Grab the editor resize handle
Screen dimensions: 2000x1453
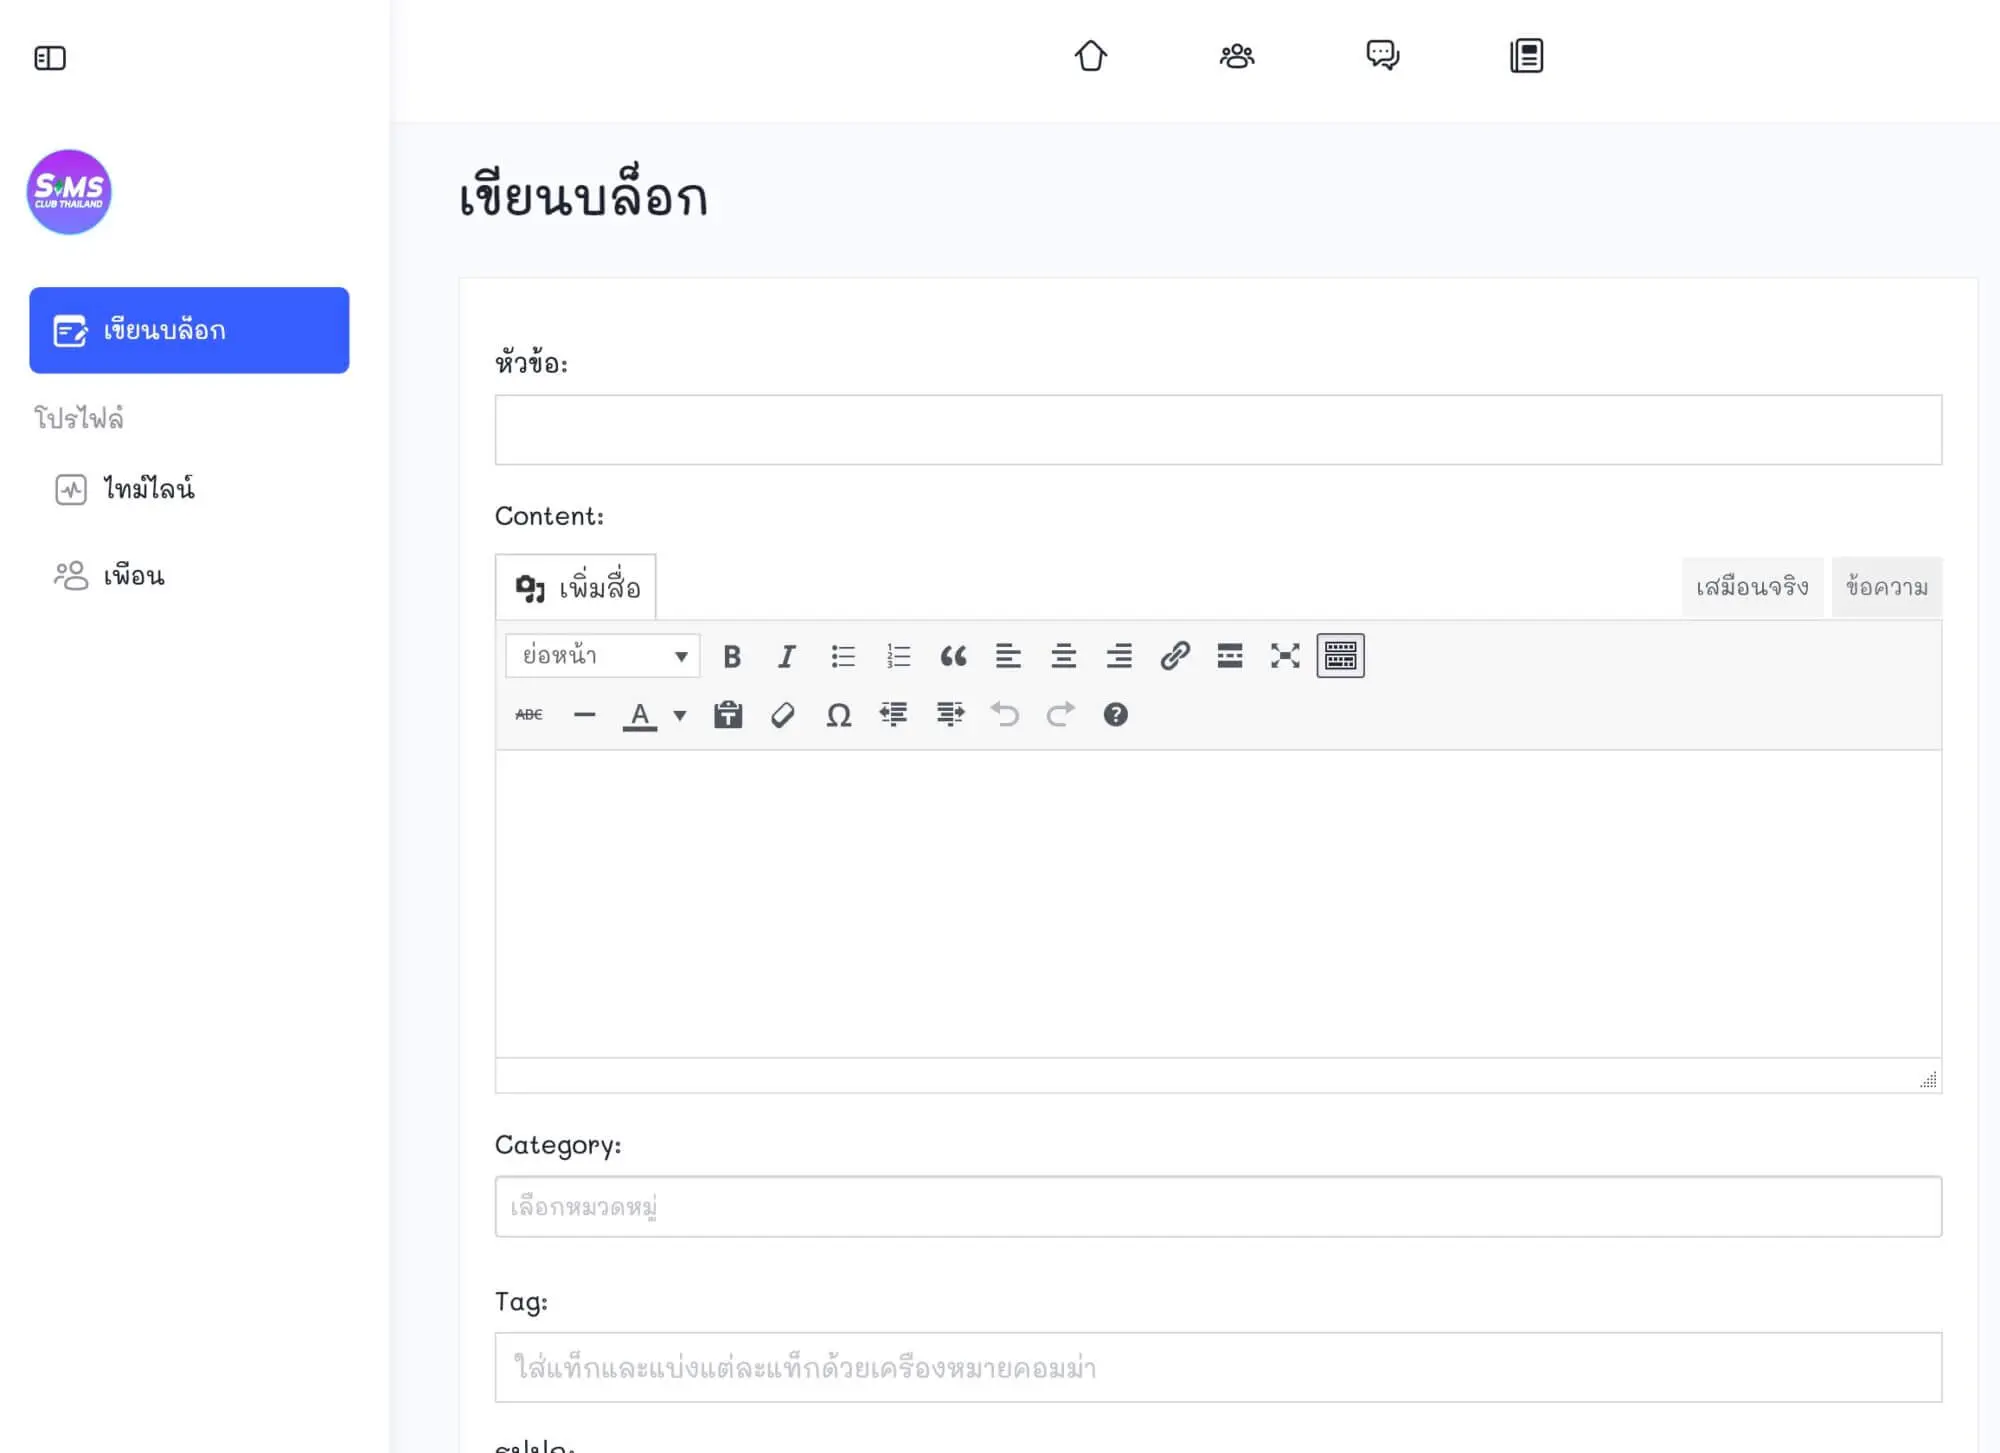coord(1929,1079)
